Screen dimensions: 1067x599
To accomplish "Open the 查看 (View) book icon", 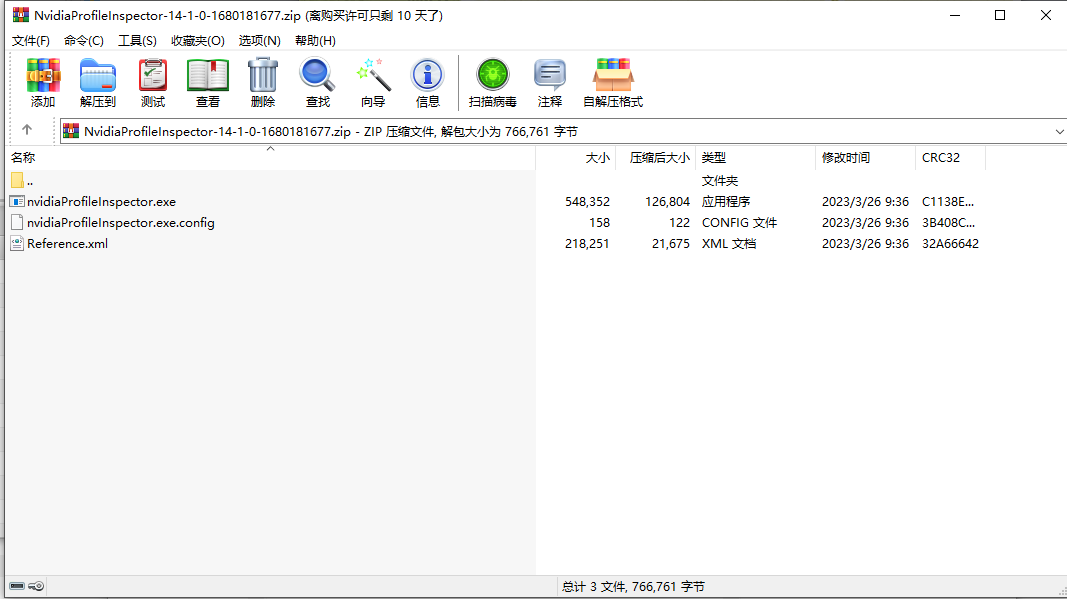I will pos(208,75).
